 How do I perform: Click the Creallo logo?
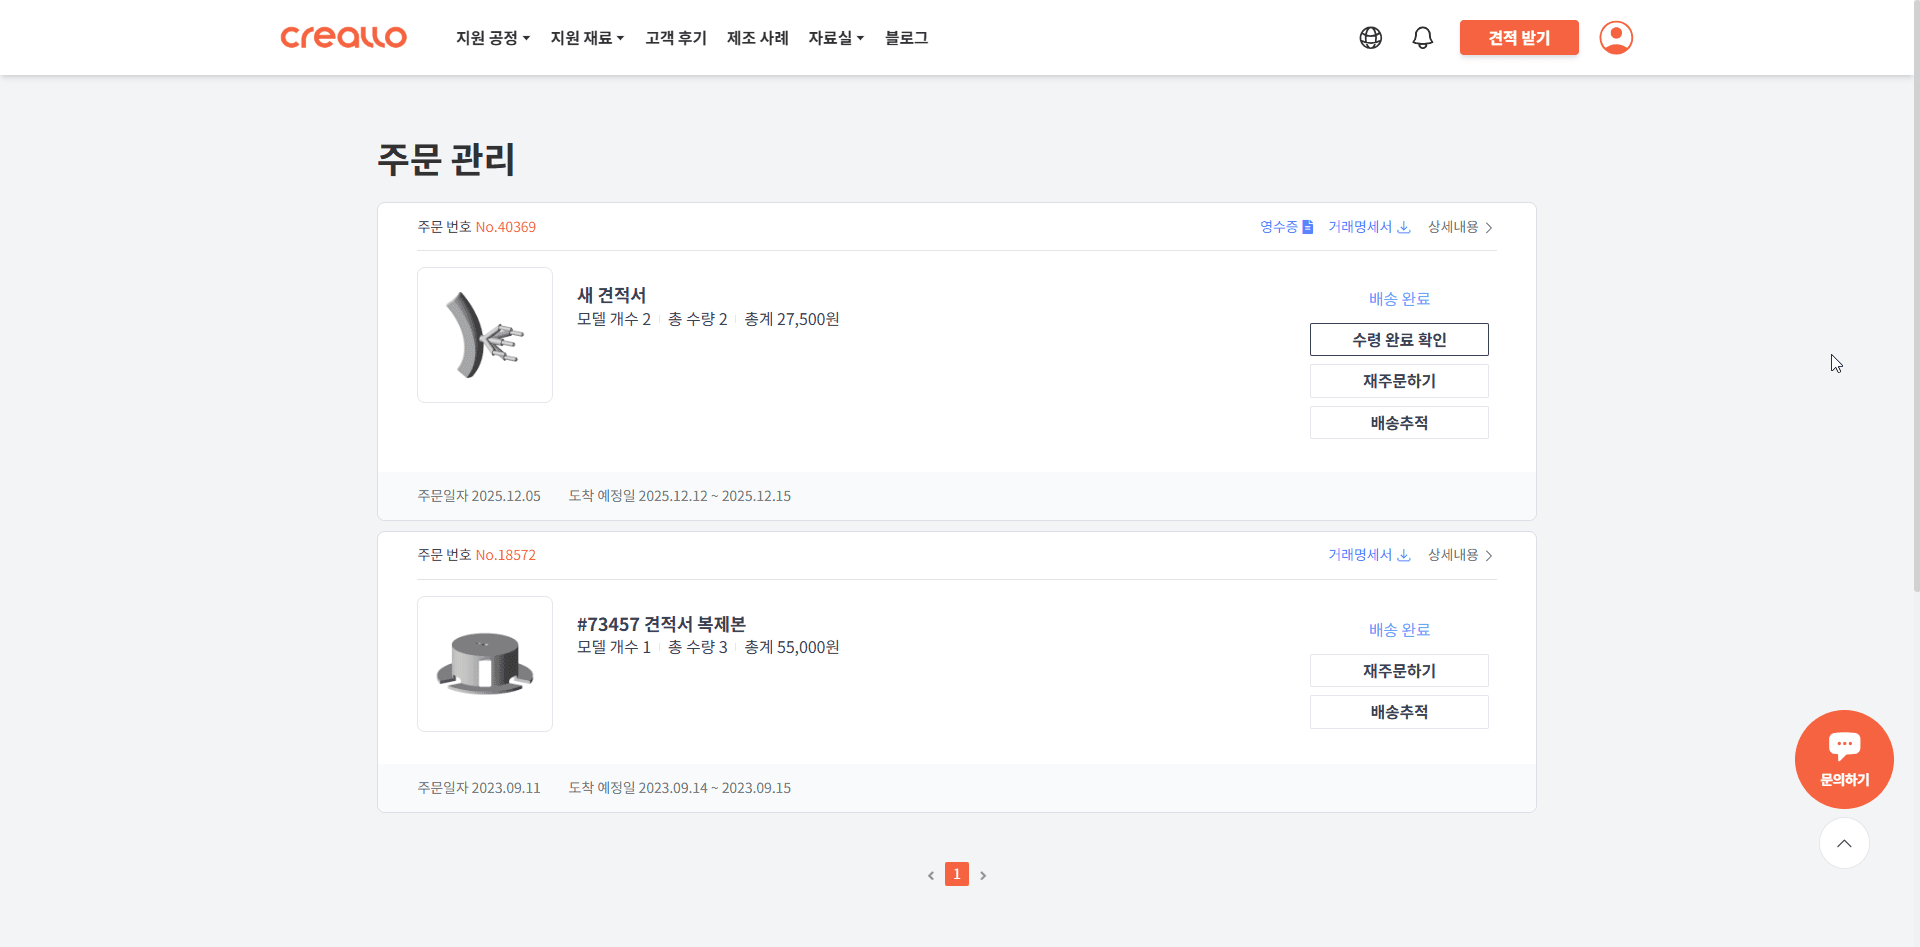point(343,38)
